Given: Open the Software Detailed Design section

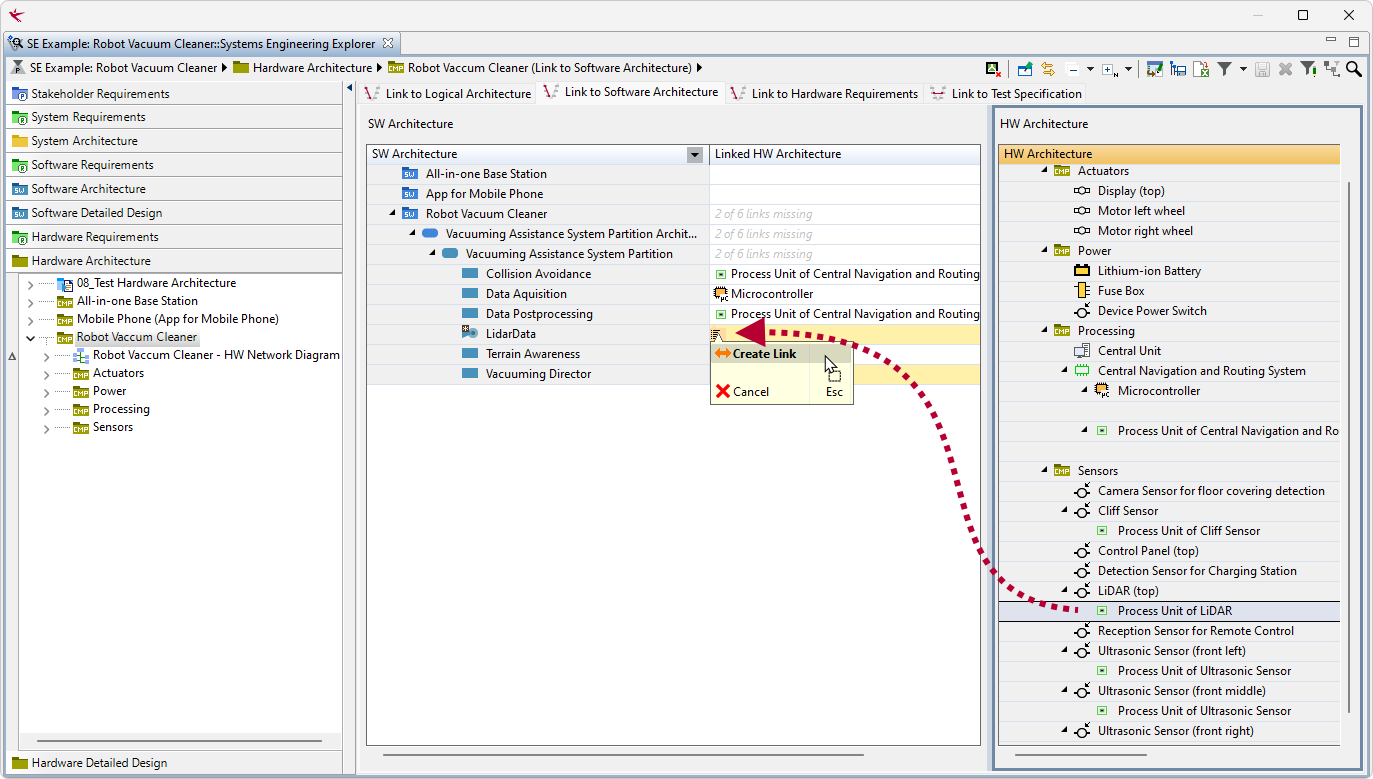Looking at the screenshot, I should 174,213.
